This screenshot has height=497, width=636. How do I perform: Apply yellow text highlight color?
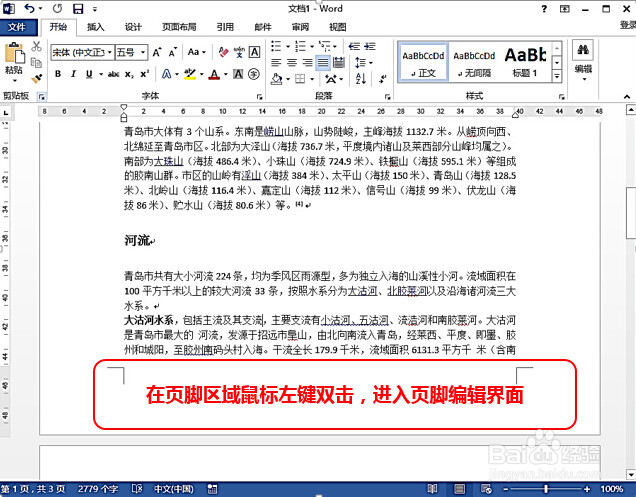coord(189,74)
